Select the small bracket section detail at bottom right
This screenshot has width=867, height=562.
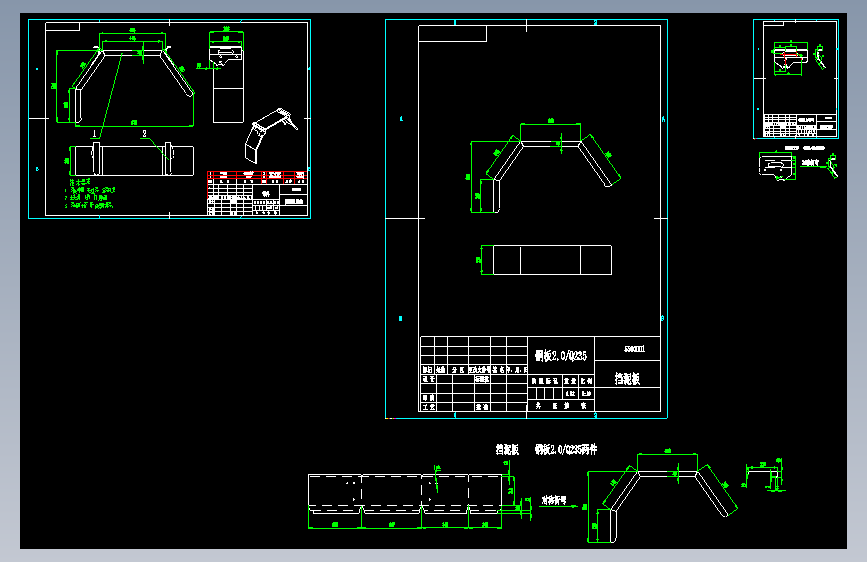764,476
